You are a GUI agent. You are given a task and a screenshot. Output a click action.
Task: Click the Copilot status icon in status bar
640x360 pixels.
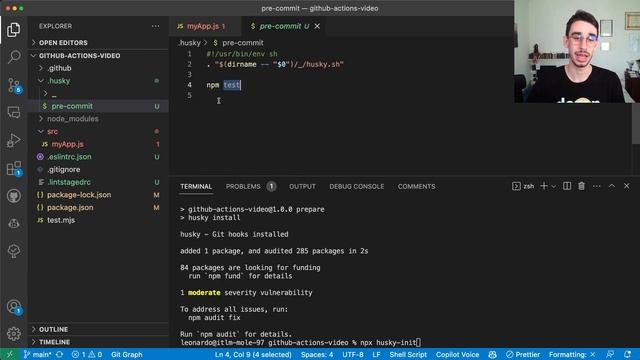[x=493, y=354]
